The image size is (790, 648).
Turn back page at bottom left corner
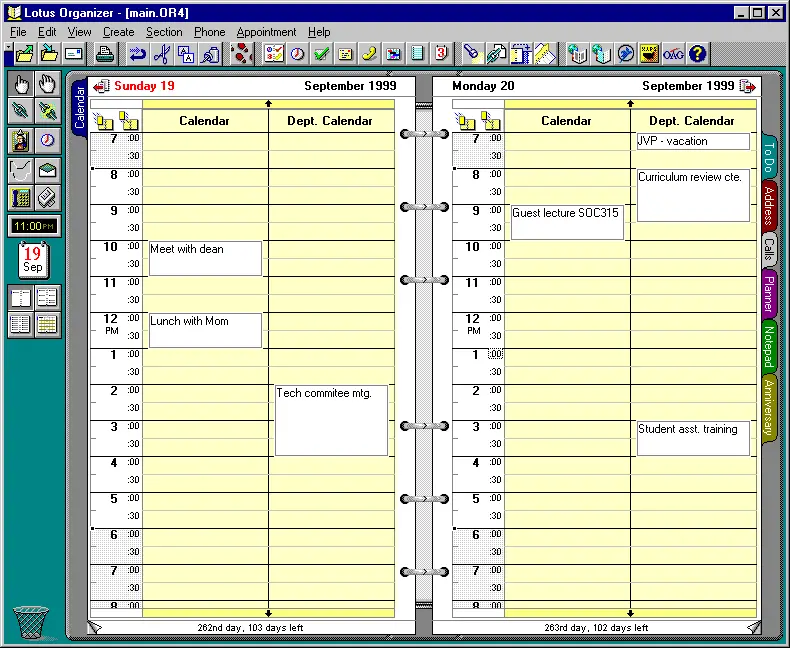tap(95, 627)
